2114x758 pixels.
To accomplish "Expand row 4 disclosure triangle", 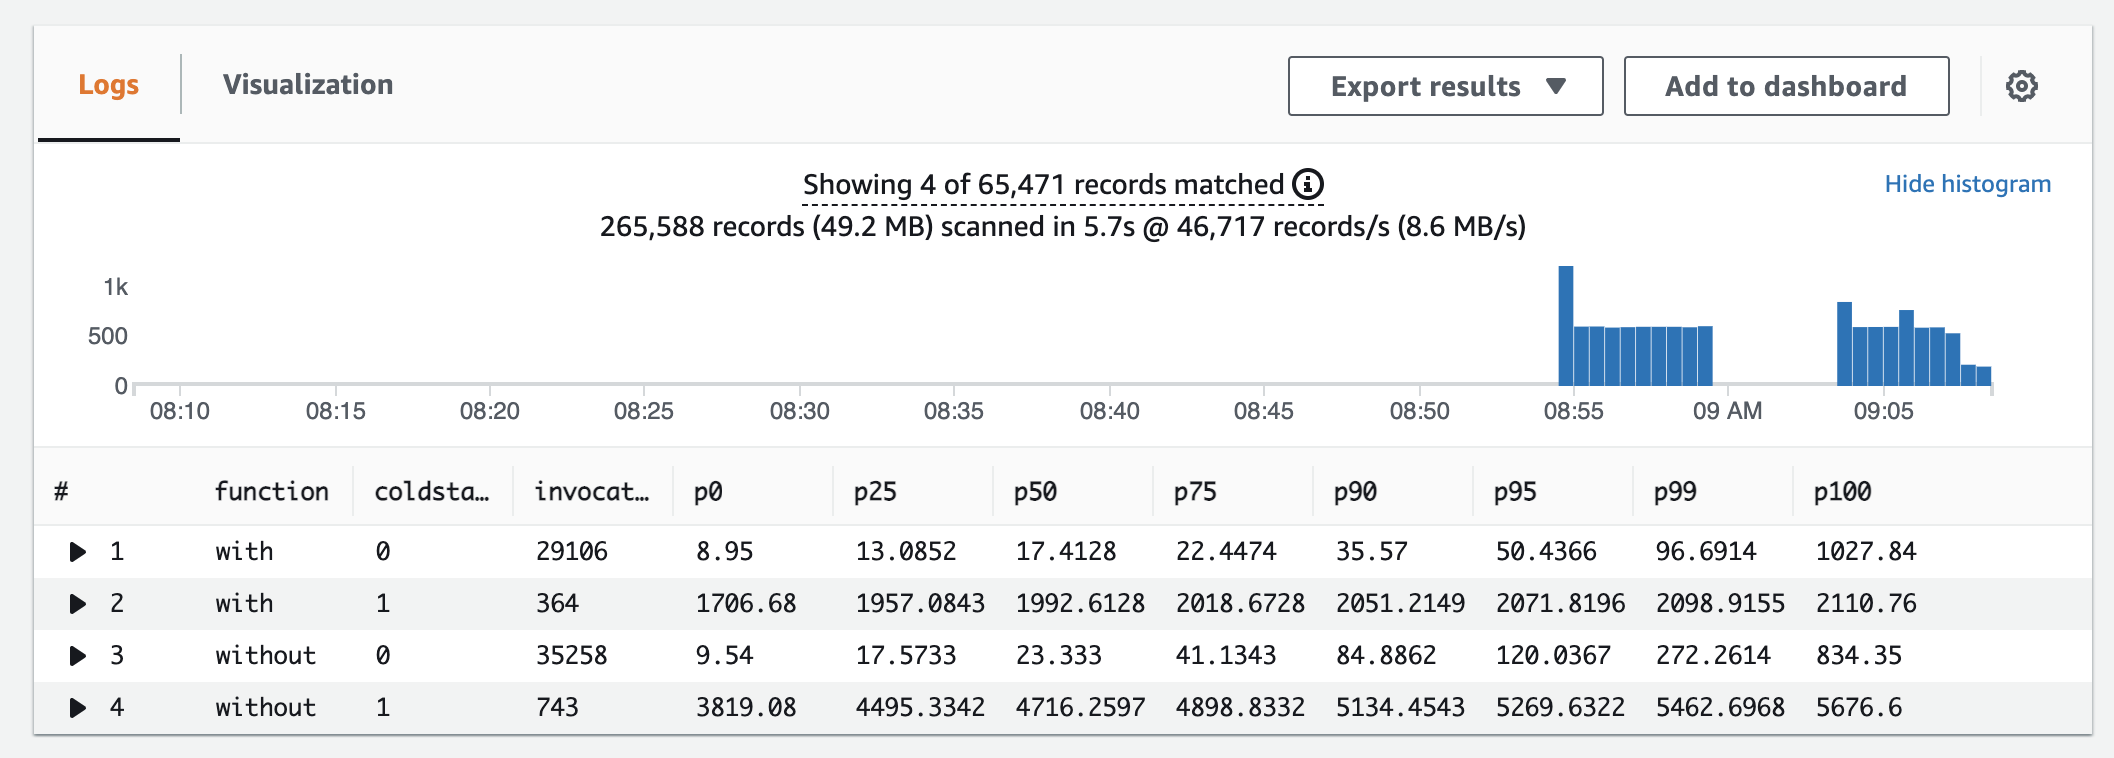I will click(77, 708).
